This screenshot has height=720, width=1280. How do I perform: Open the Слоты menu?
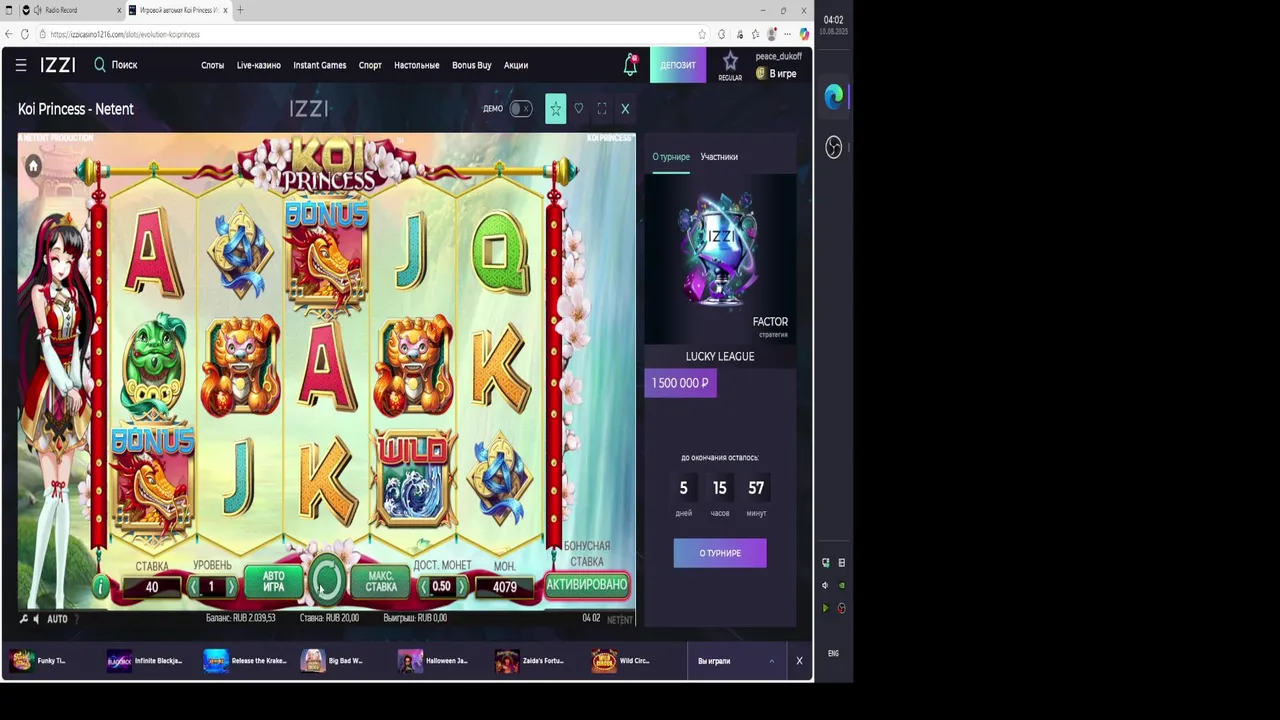tap(212, 66)
